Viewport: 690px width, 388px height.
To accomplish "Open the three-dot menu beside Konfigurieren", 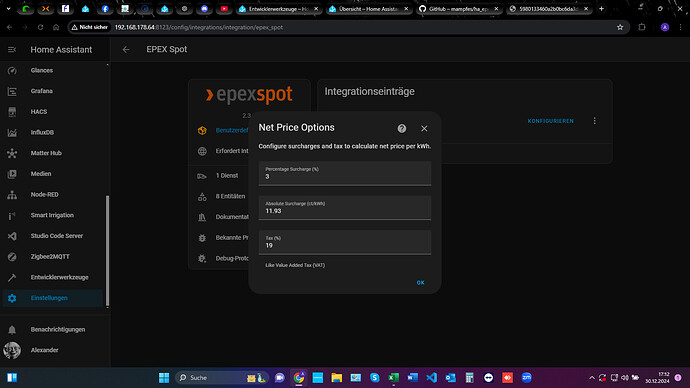I will (595, 121).
